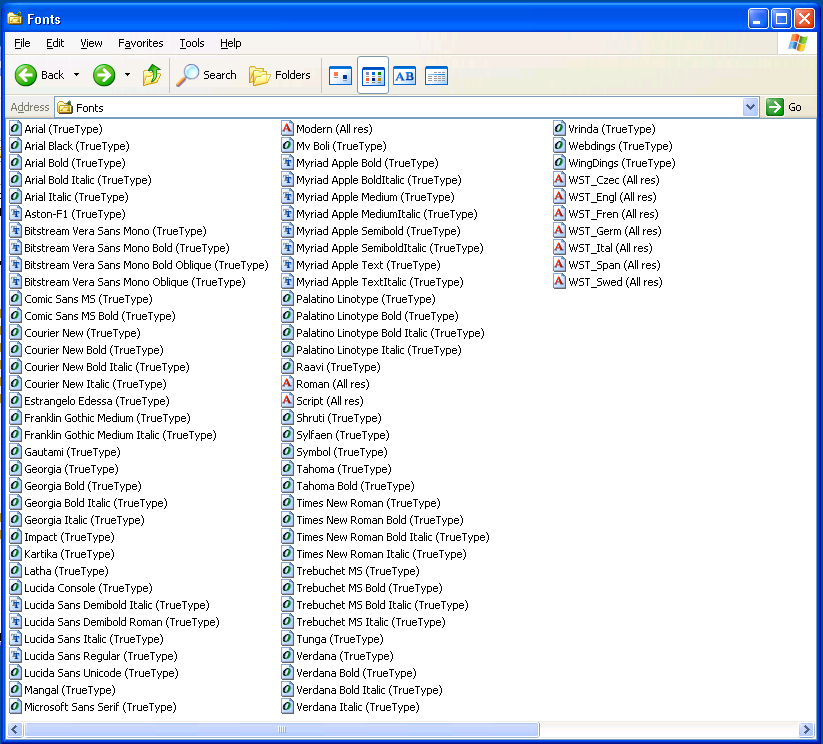
Task: Toggle the Folders pane button
Action: 280,75
